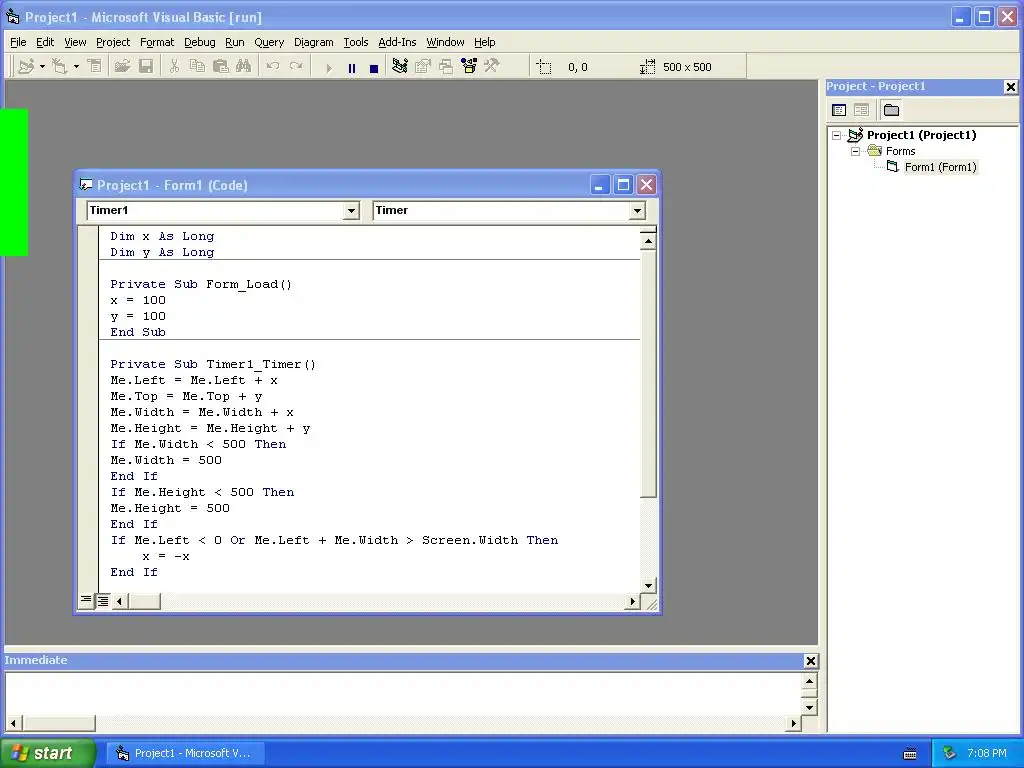Click the Add Form toolbar icon

click(60, 67)
